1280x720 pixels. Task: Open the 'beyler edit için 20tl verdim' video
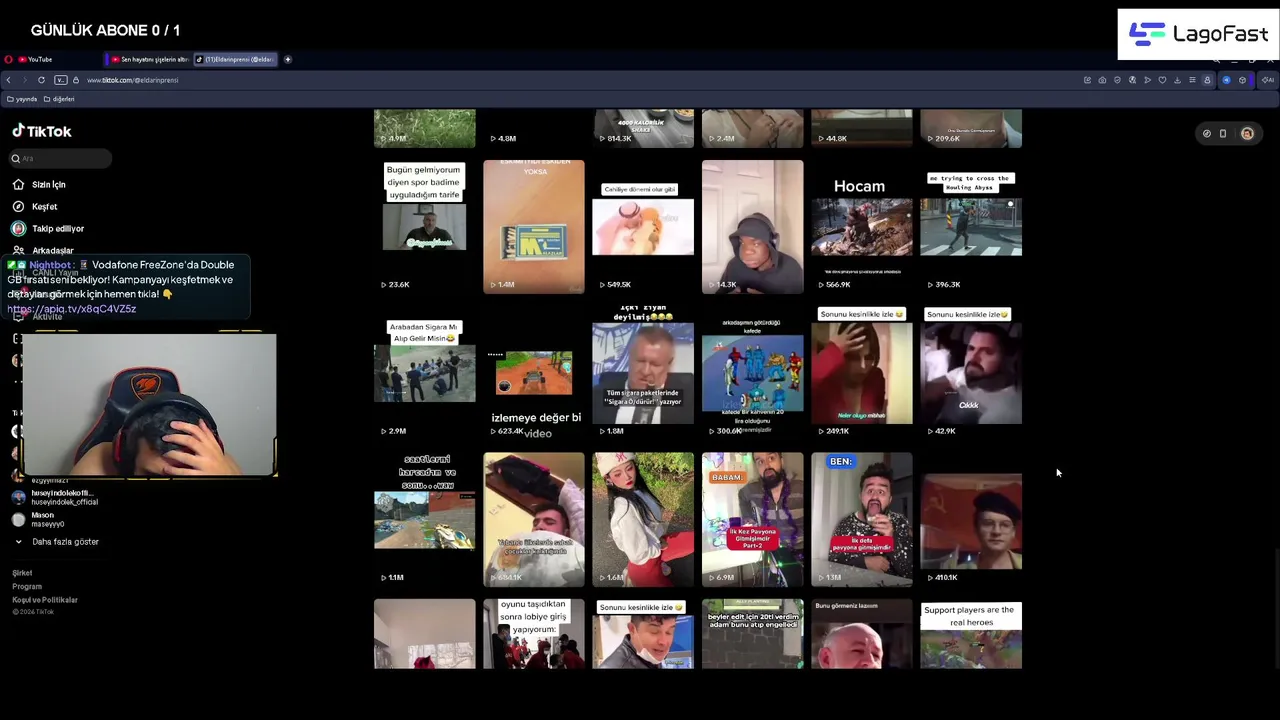[x=752, y=634]
